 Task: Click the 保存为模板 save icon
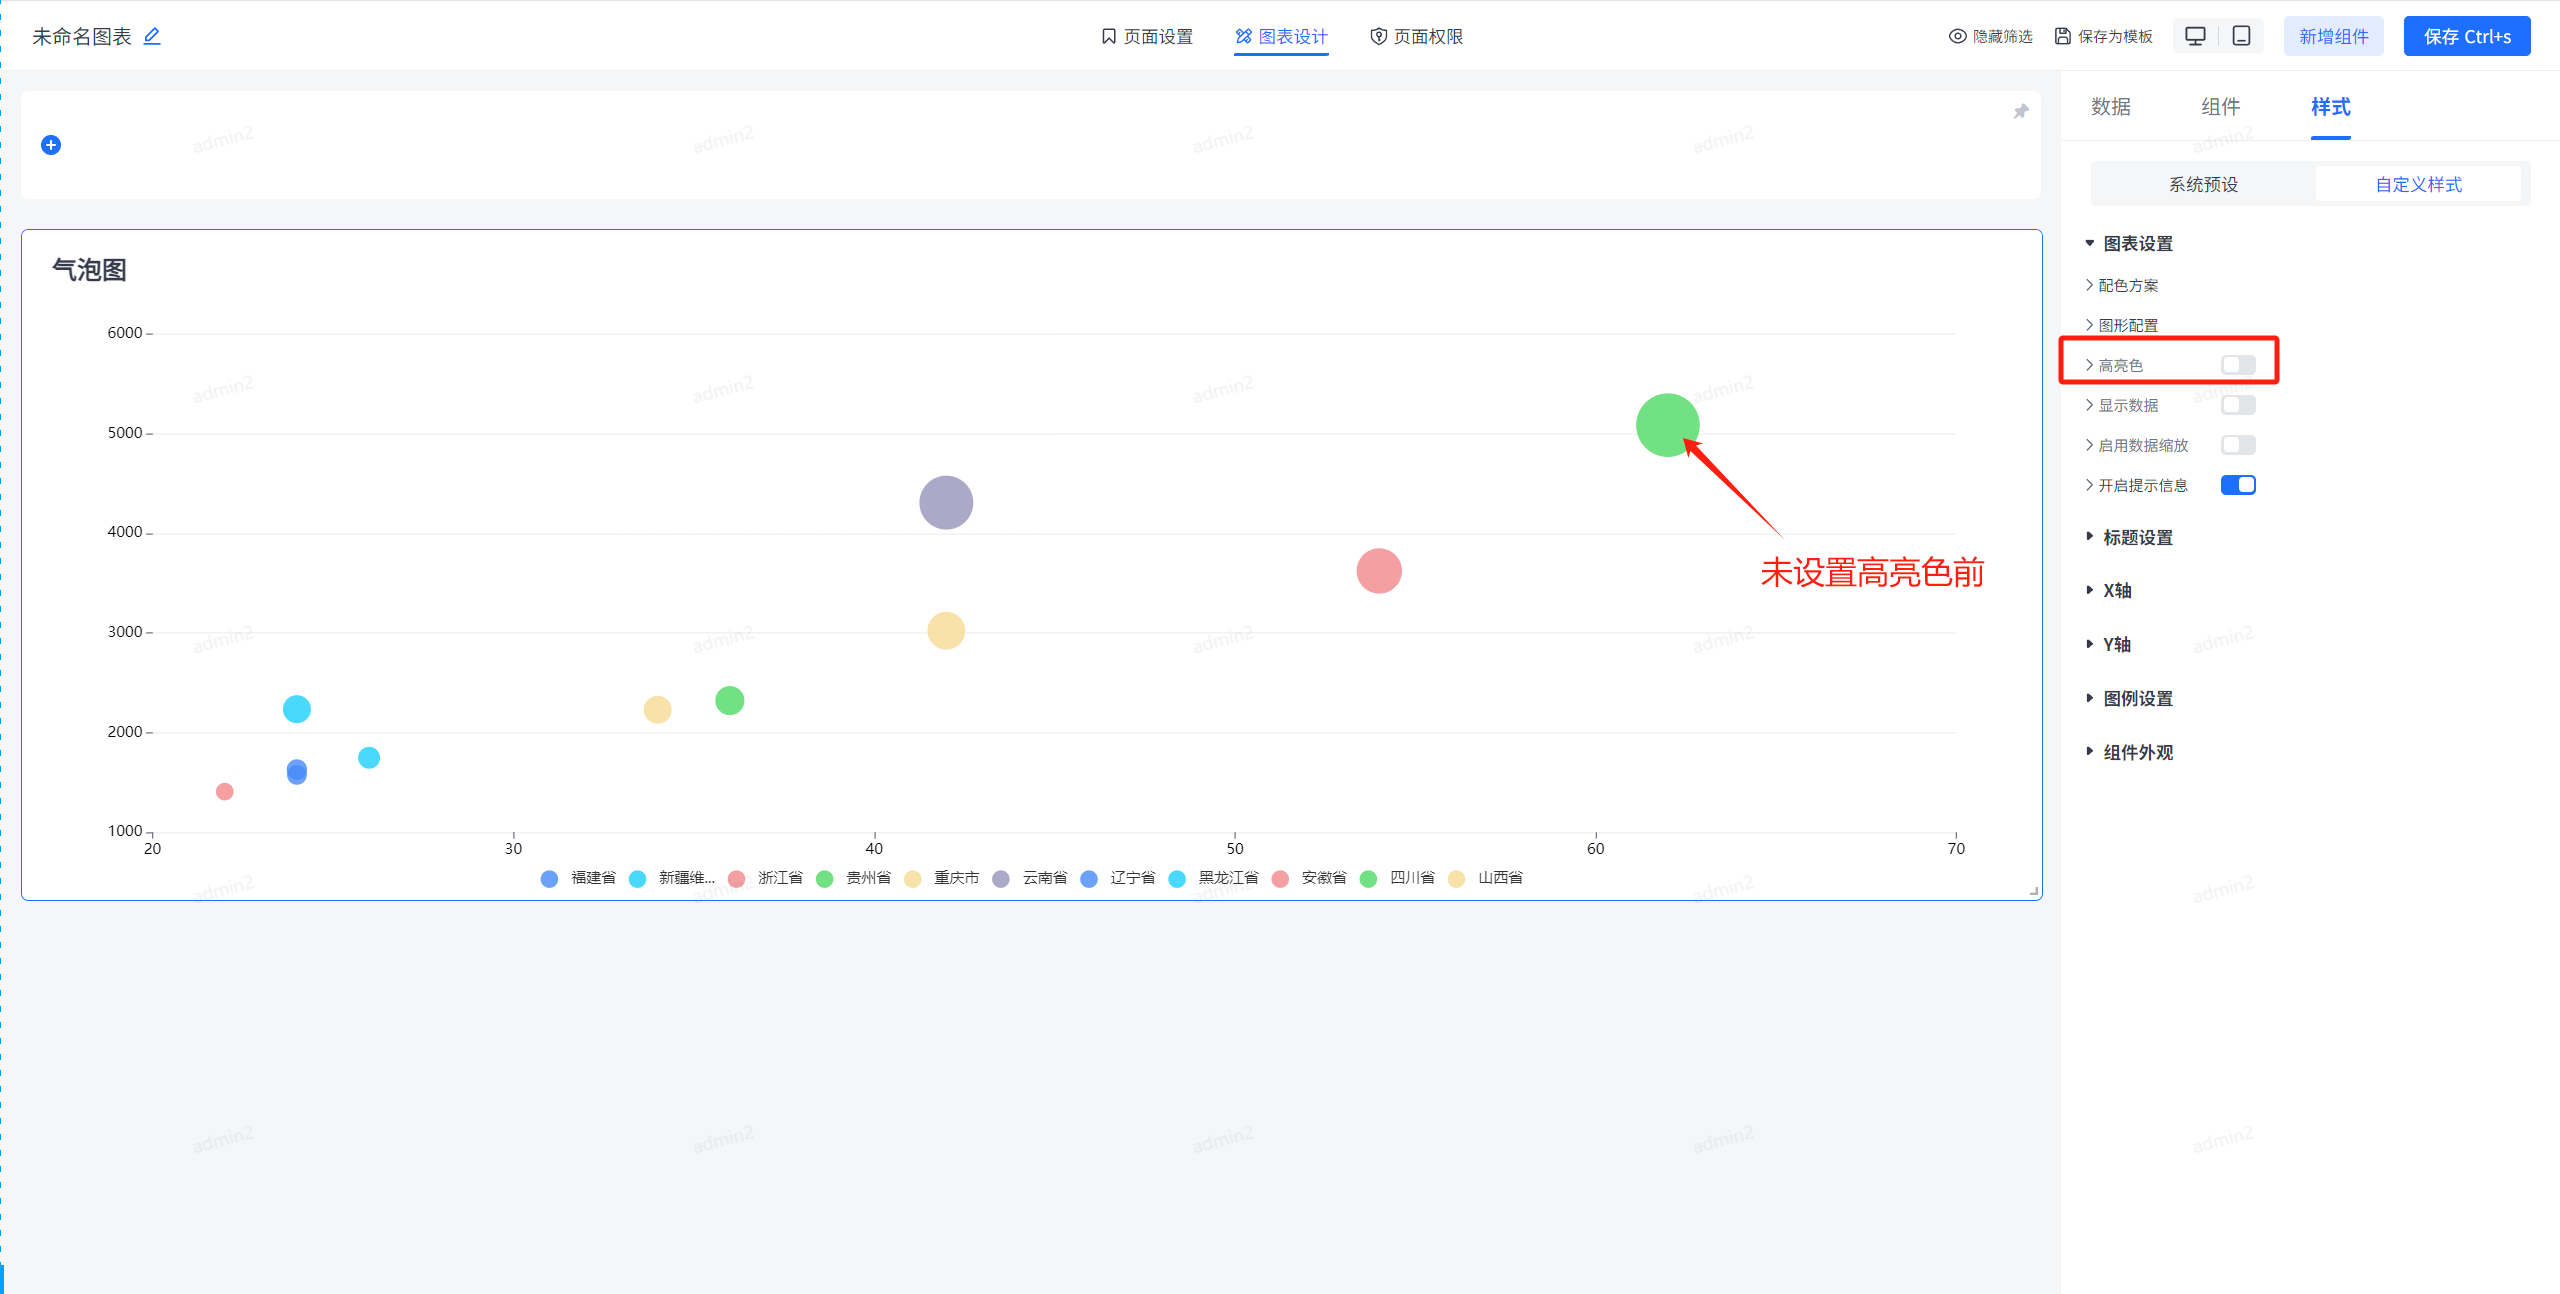(x=2062, y=36)
